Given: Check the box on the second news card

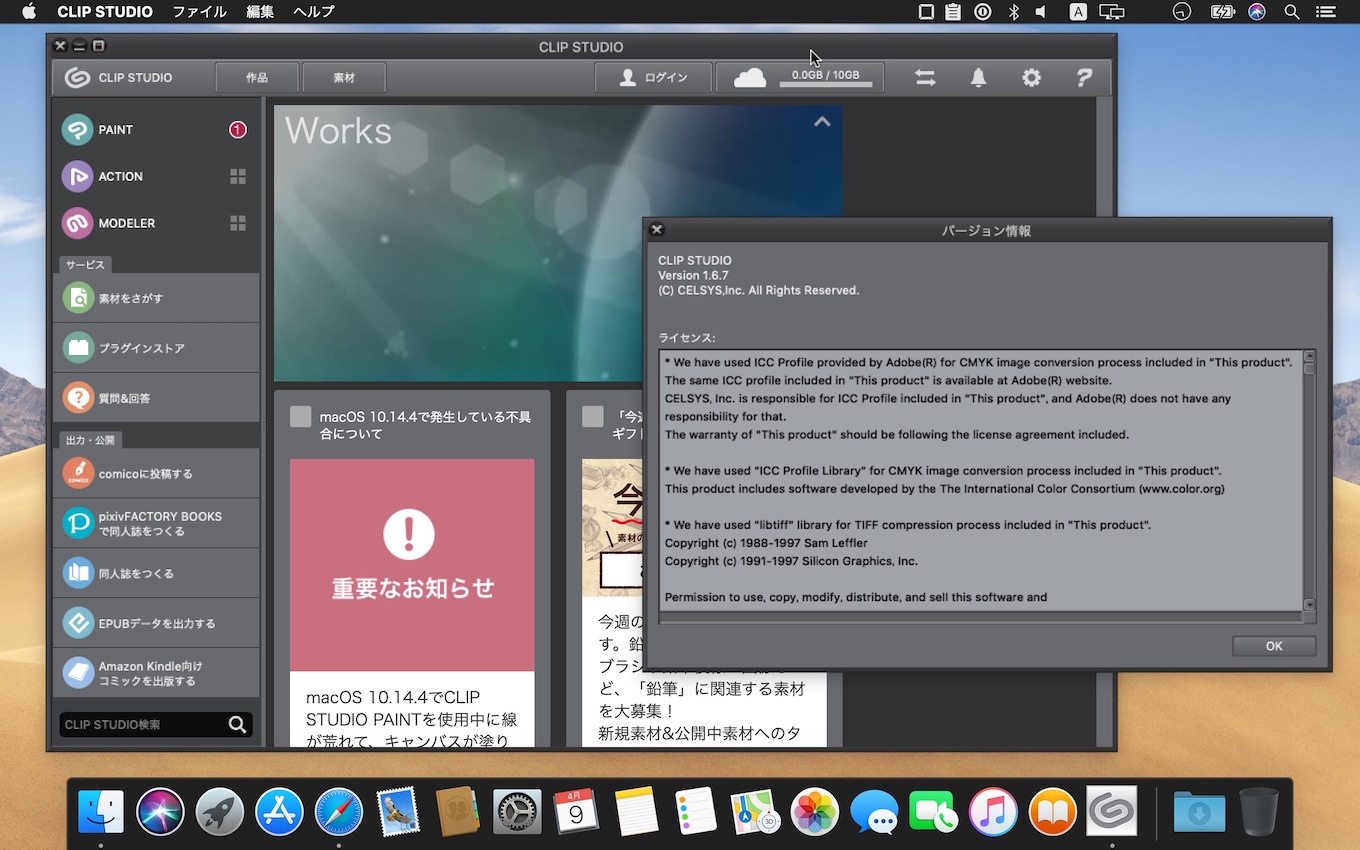Looking at the screenshot, I should (x=592, y=417).
